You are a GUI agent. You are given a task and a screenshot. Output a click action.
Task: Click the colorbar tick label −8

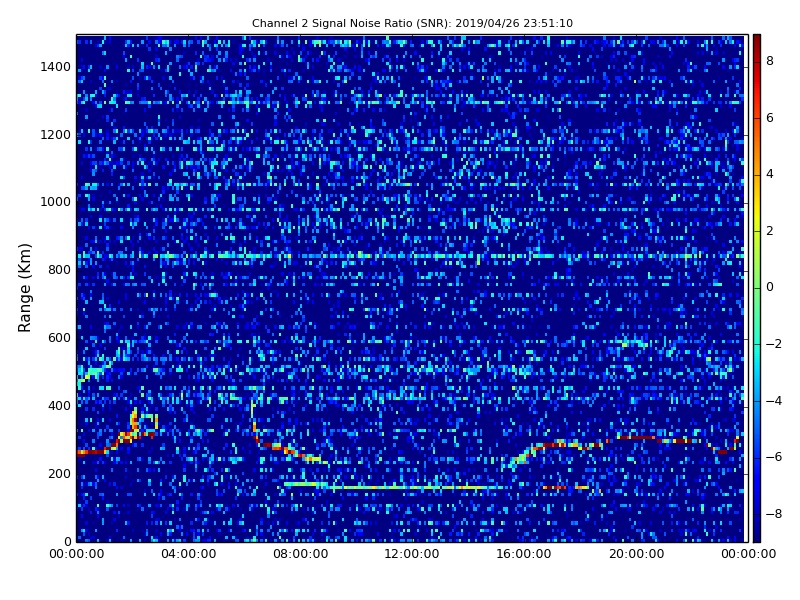click(774, 514)
